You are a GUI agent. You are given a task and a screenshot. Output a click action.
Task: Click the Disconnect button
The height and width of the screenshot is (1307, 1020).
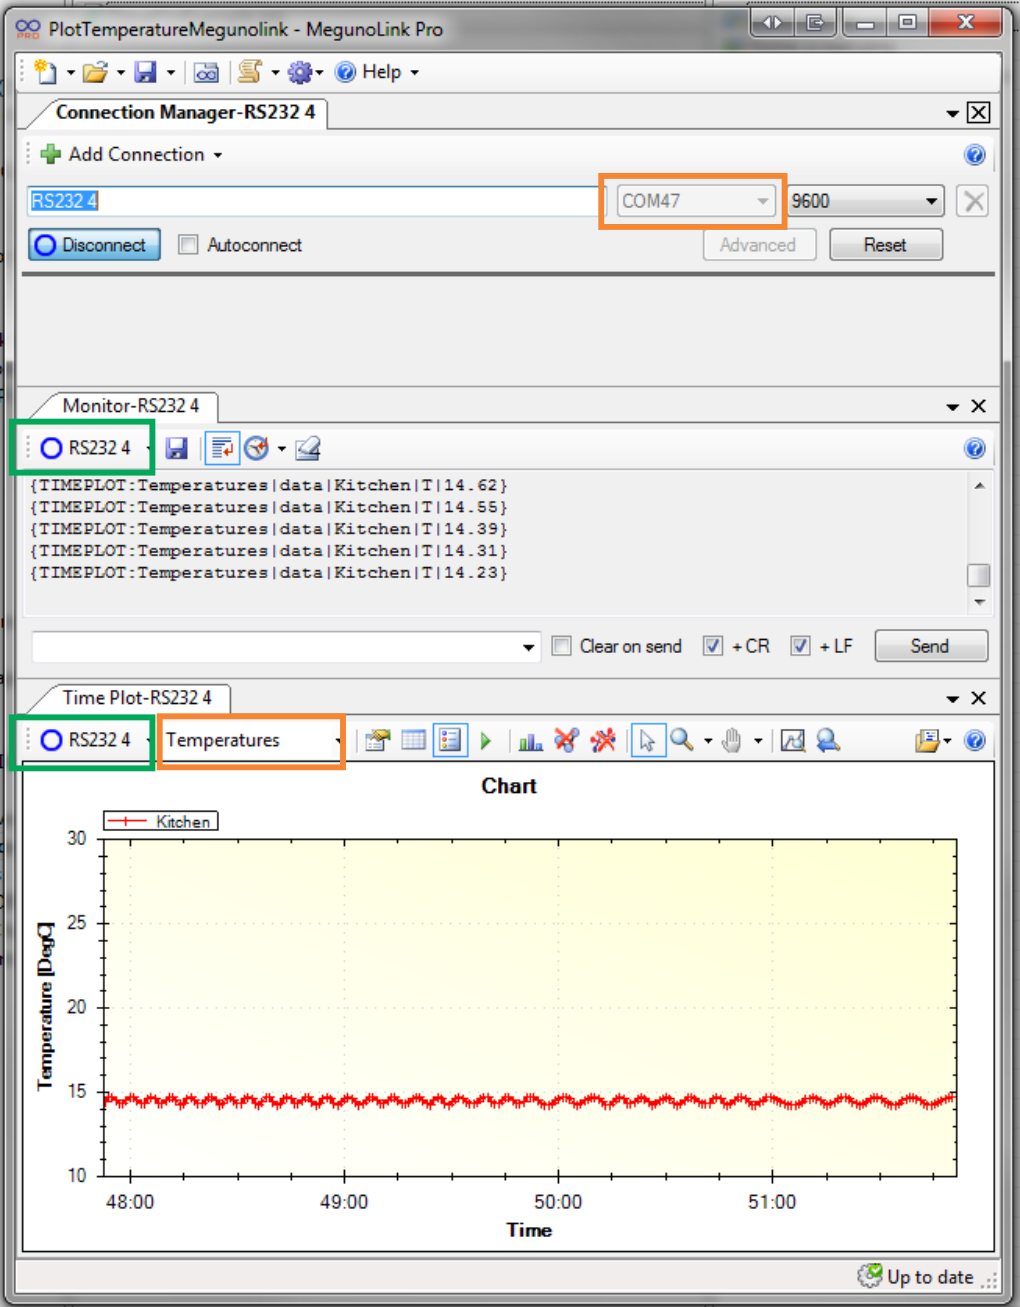(93, 244)
